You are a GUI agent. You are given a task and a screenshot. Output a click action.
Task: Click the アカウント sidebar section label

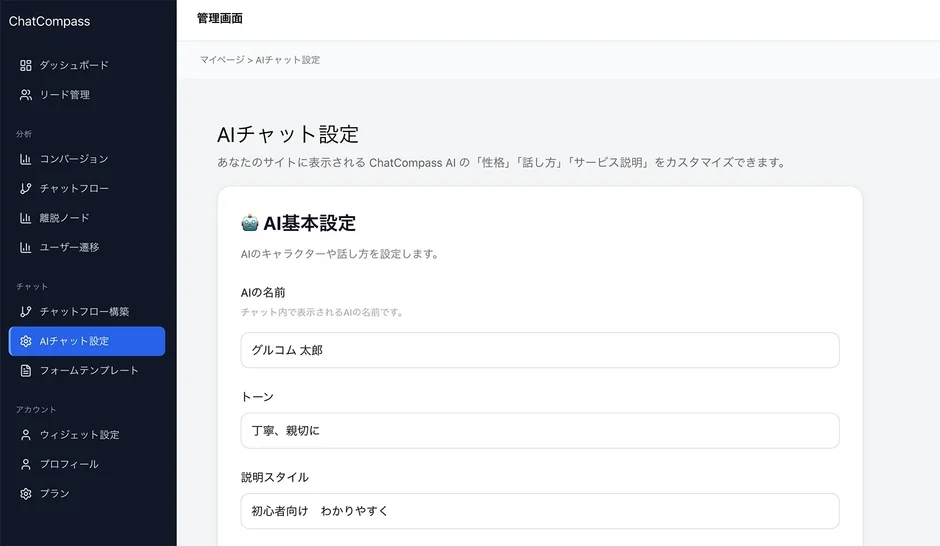(36, 409)
